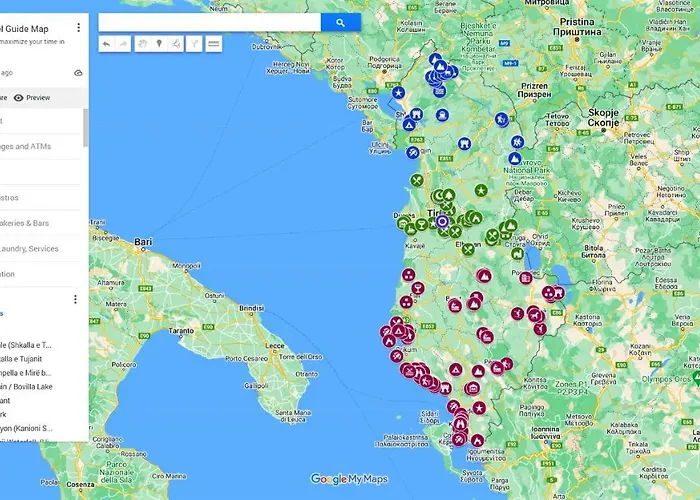Select the 'istros' layer row

point(40,197)
